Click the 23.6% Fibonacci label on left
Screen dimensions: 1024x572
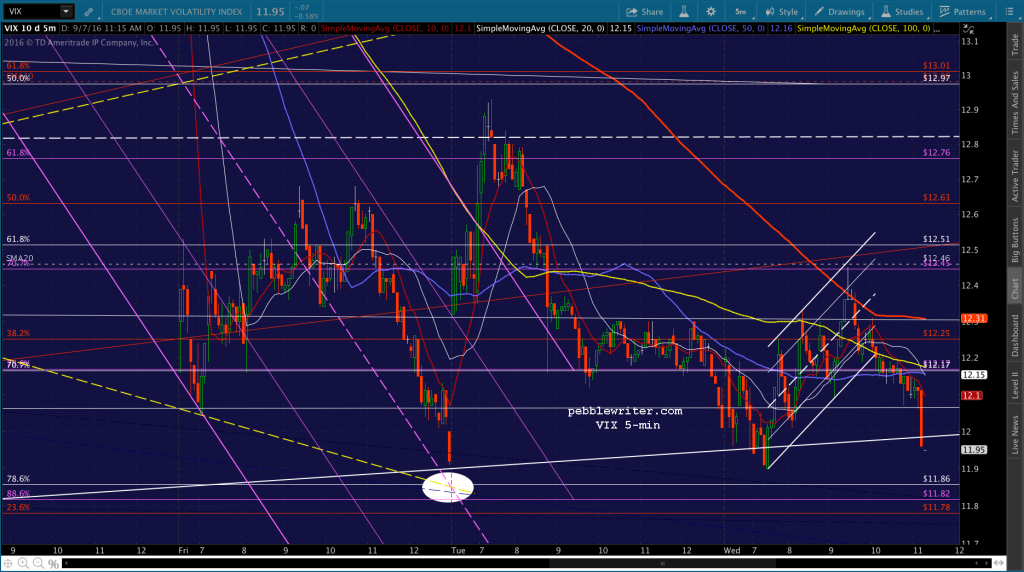tap(18, 507)
